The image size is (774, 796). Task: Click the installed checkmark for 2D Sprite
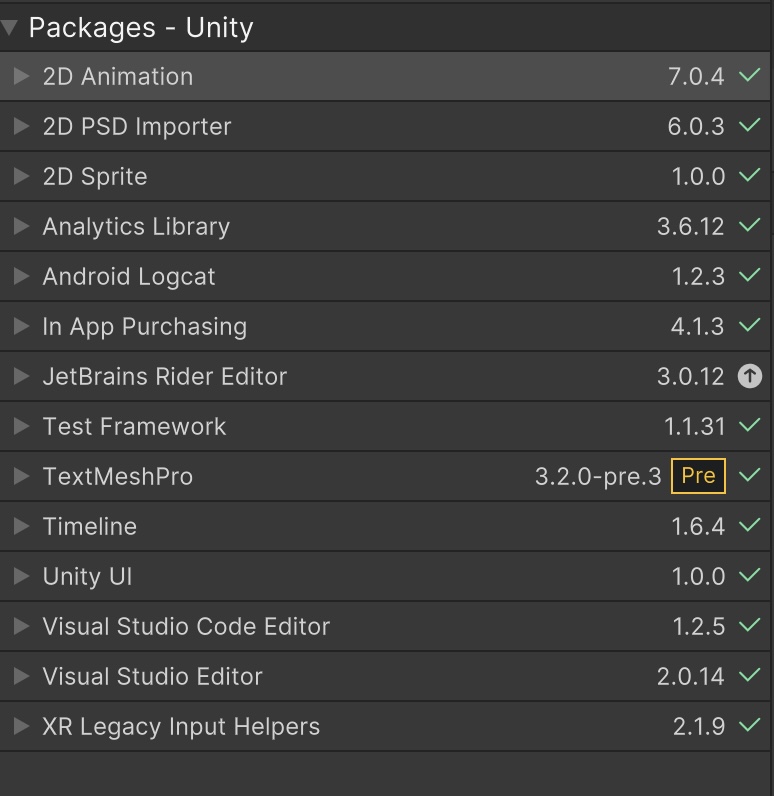pos(750,175)
